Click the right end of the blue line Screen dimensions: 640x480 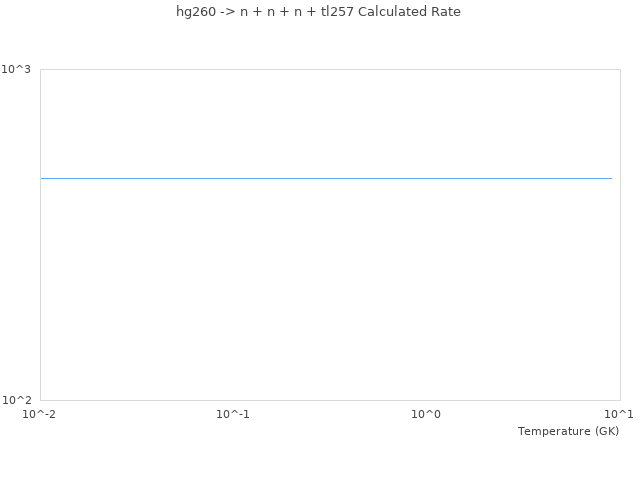[611, 178]
